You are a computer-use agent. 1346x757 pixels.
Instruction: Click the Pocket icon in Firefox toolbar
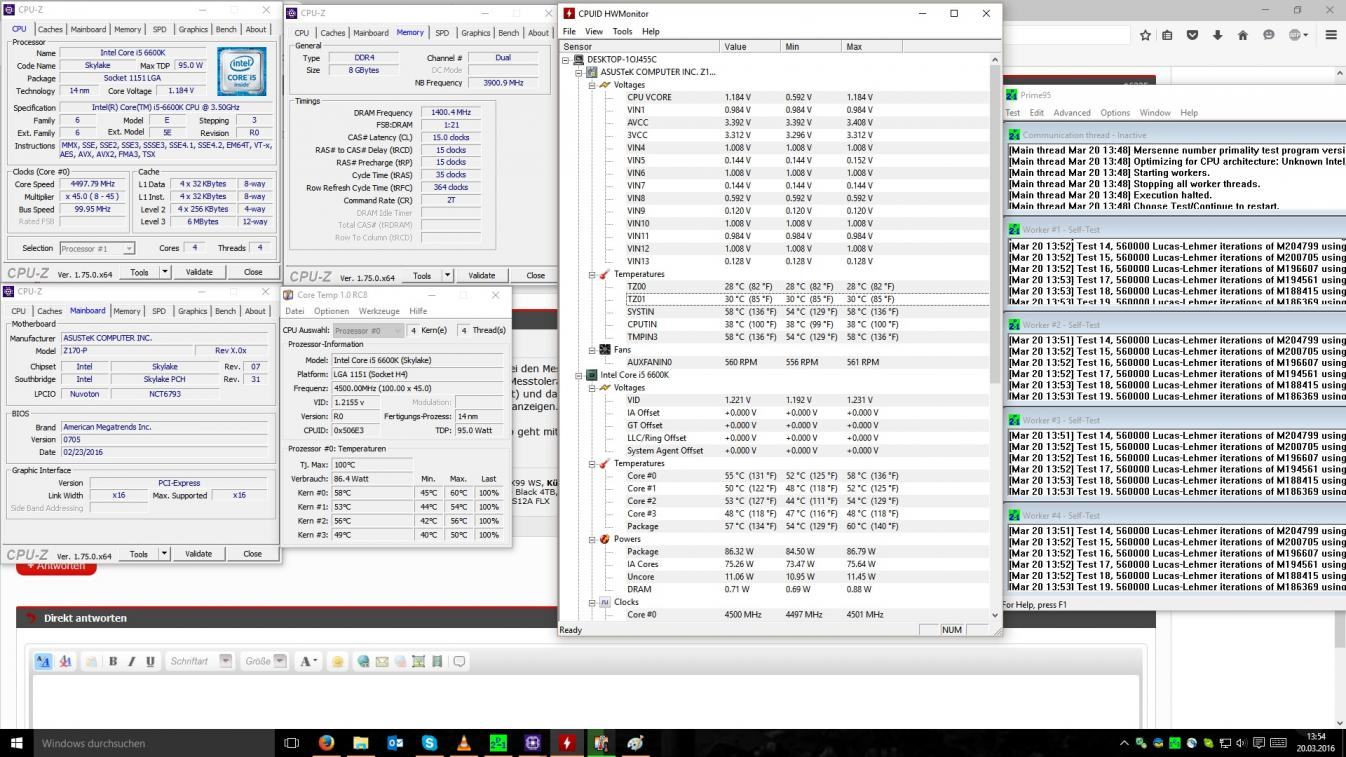point(1192,35)
